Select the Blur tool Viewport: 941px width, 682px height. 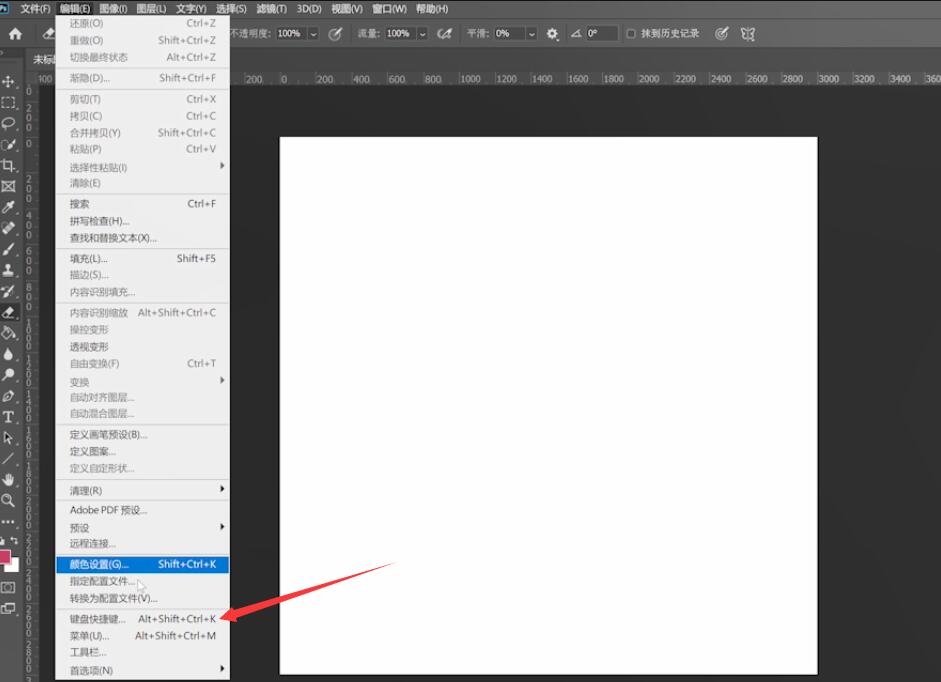[x=8, y=354]
